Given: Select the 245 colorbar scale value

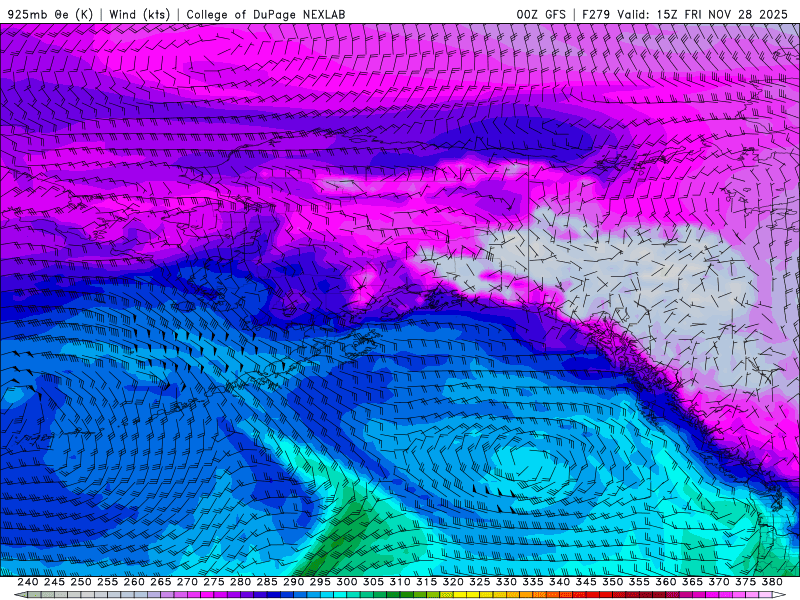Looking at the screenshot, I should [54, 582].
